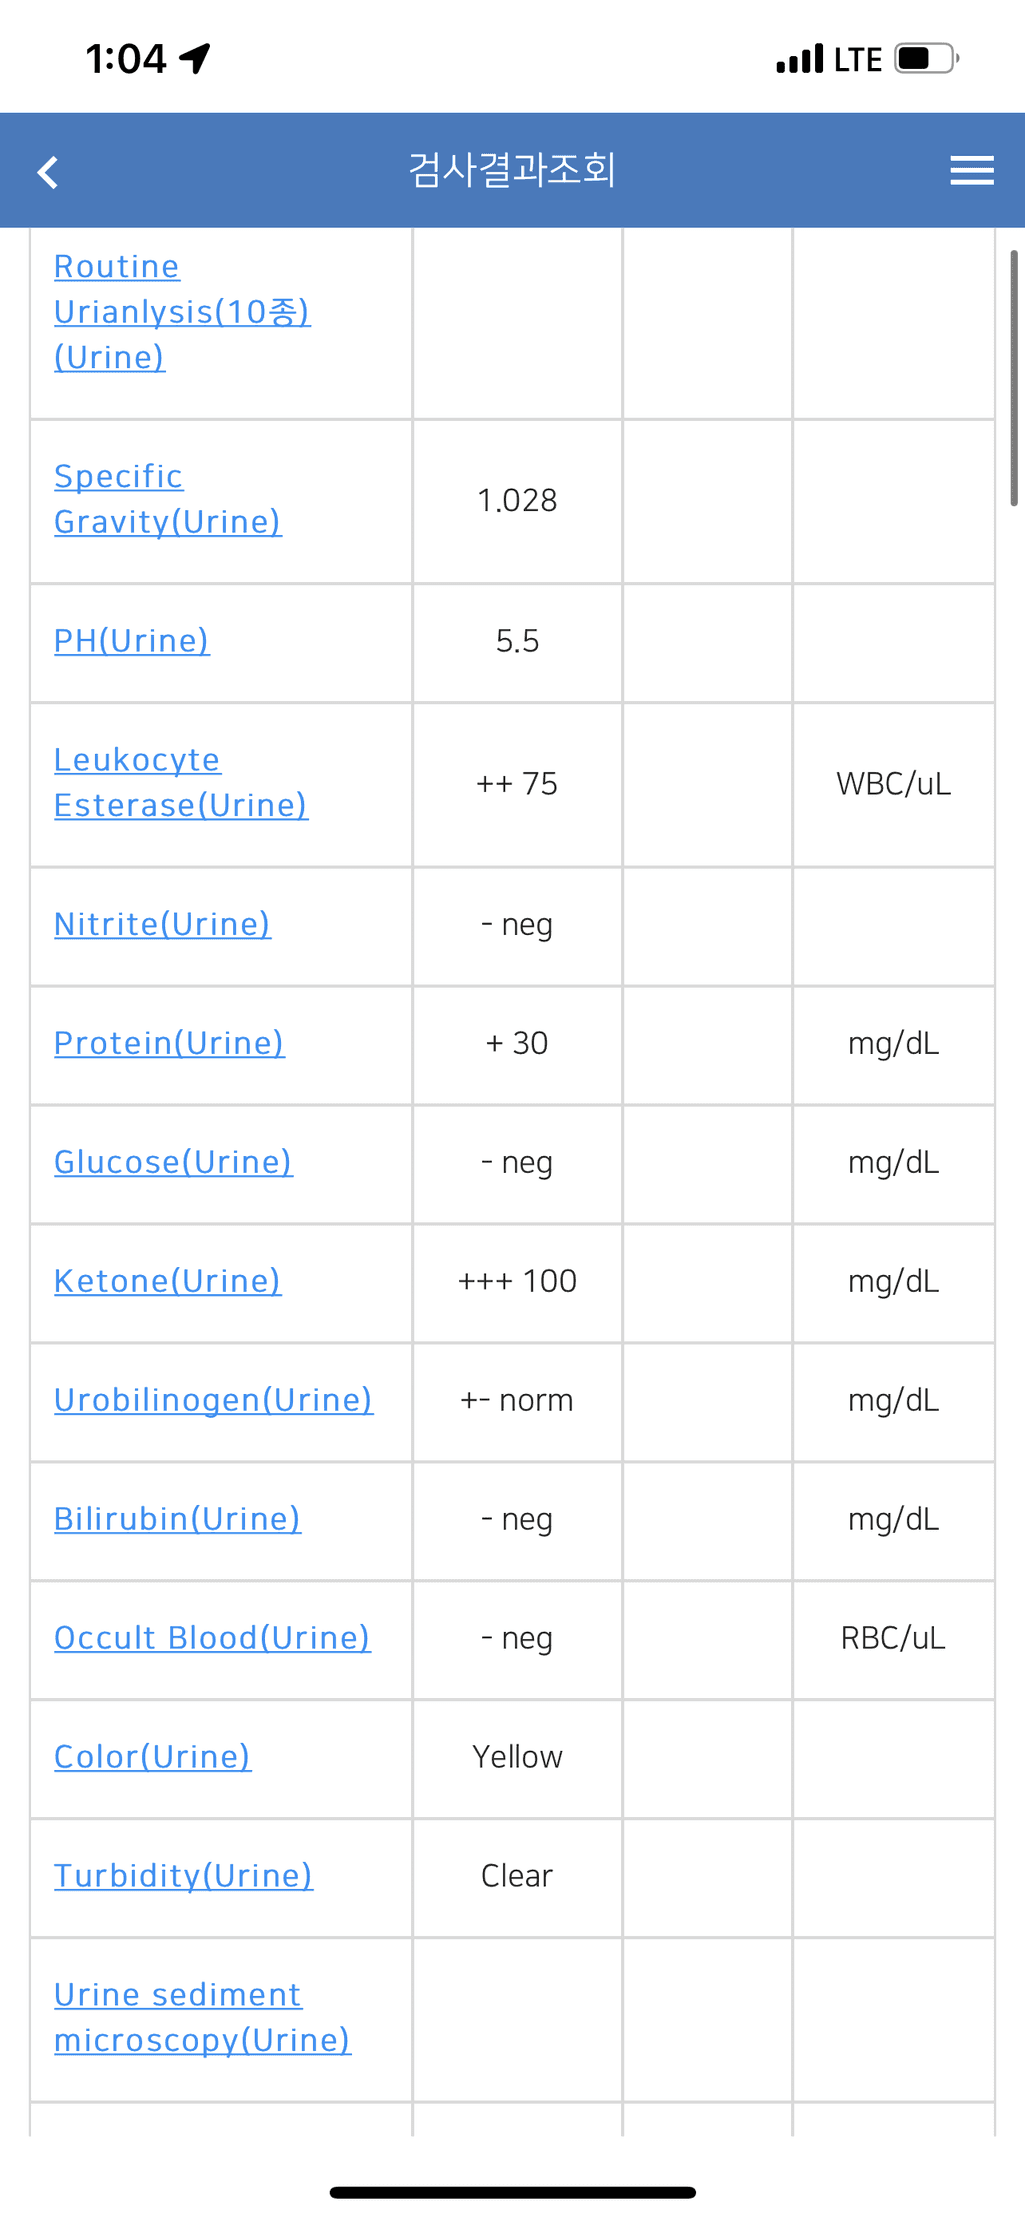The width and height of the screenshot is (1025, 2218).
Task: Tap the Bilirubin(Urine) link
Action: tap(177, 1519)
